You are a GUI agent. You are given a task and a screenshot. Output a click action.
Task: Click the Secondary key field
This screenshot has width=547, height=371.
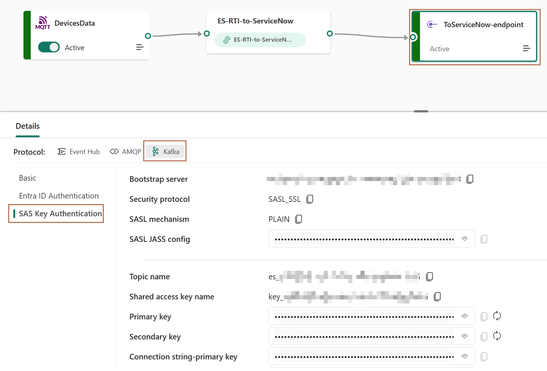click(x=371, y=336)
